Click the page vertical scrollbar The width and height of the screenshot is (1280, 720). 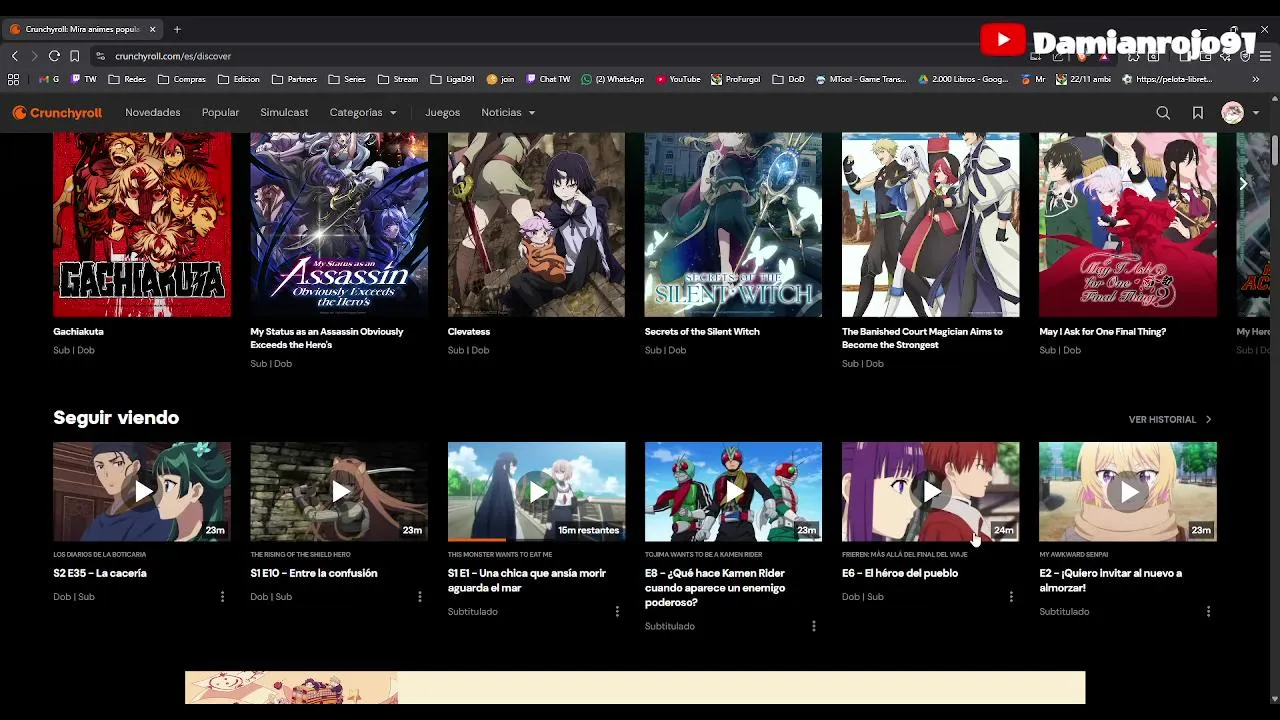(1274, 150)
